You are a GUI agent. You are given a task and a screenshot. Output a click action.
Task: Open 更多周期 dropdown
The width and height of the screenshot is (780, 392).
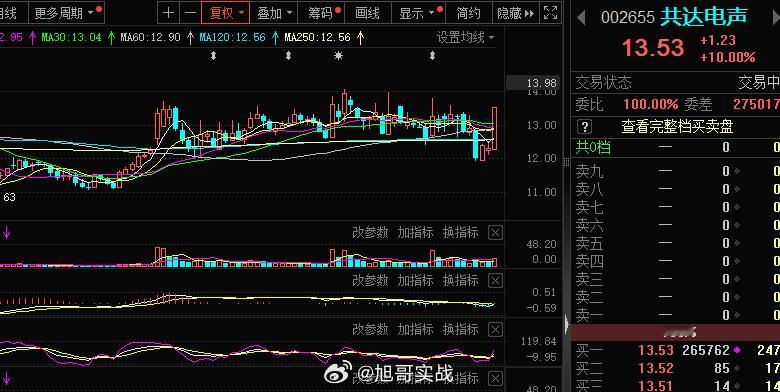[67, 13]
